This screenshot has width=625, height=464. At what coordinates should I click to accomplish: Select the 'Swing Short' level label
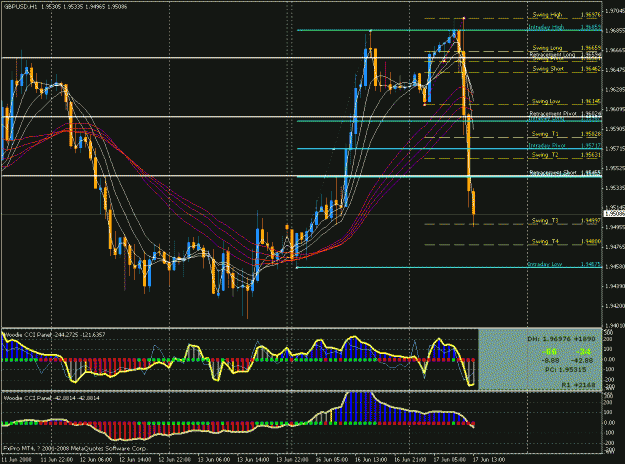(548, 69)
